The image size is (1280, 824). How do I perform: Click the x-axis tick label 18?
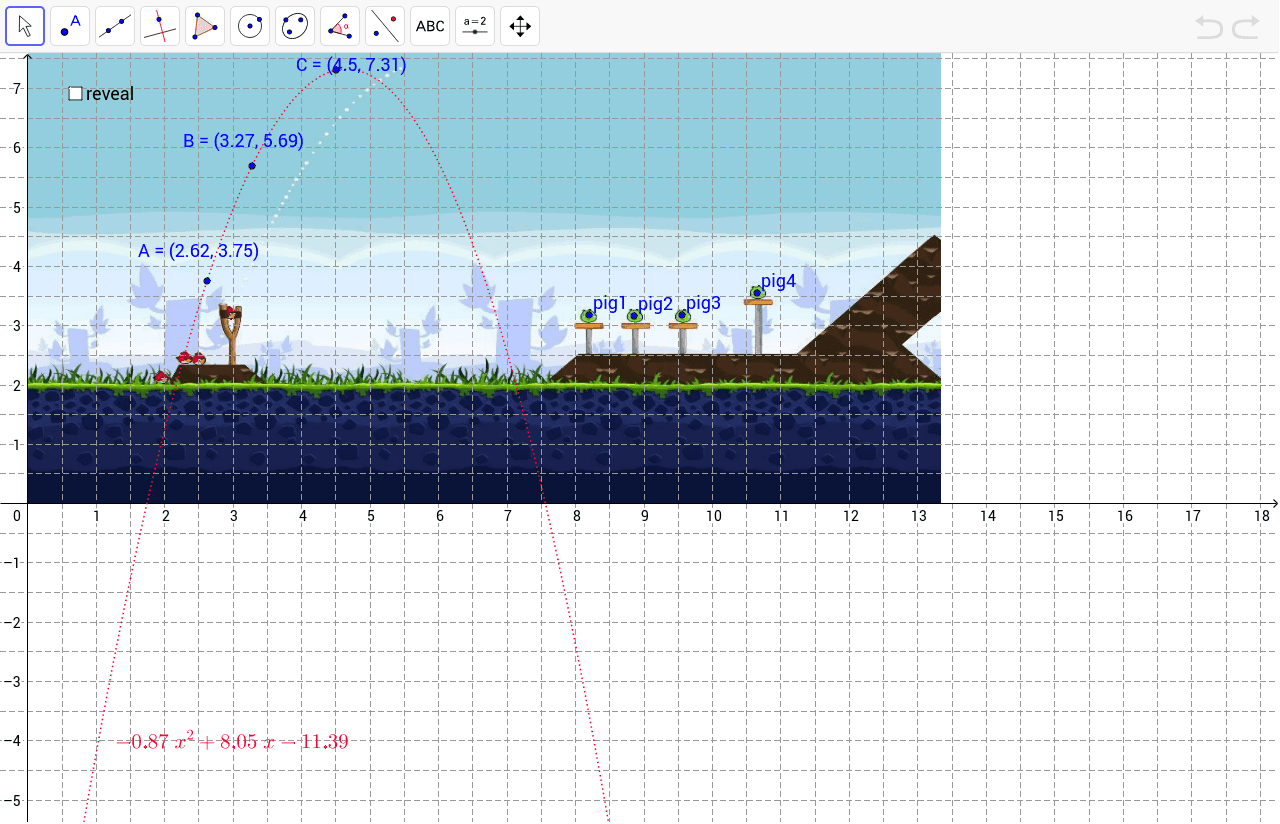[1261, 516]
